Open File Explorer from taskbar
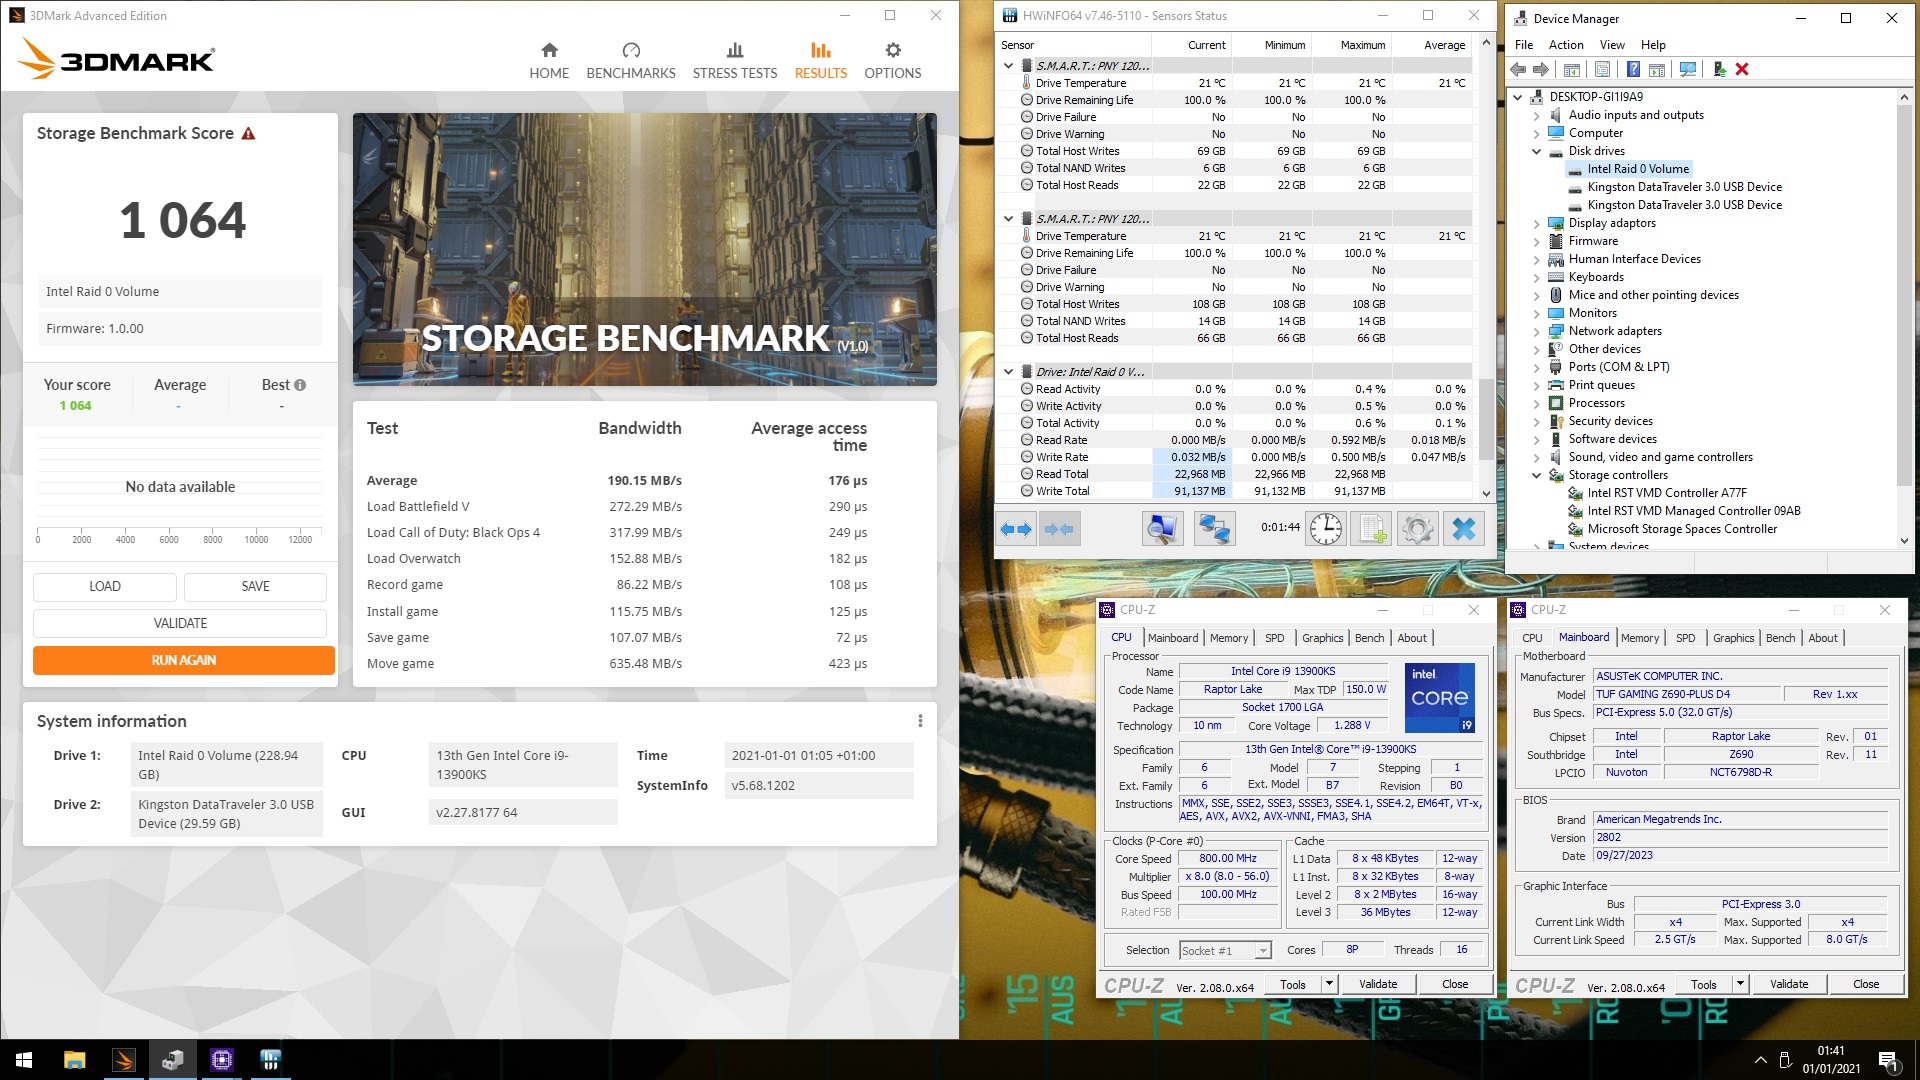This screenshot has width=1920, height=1080. click(x=74, y=1060)
